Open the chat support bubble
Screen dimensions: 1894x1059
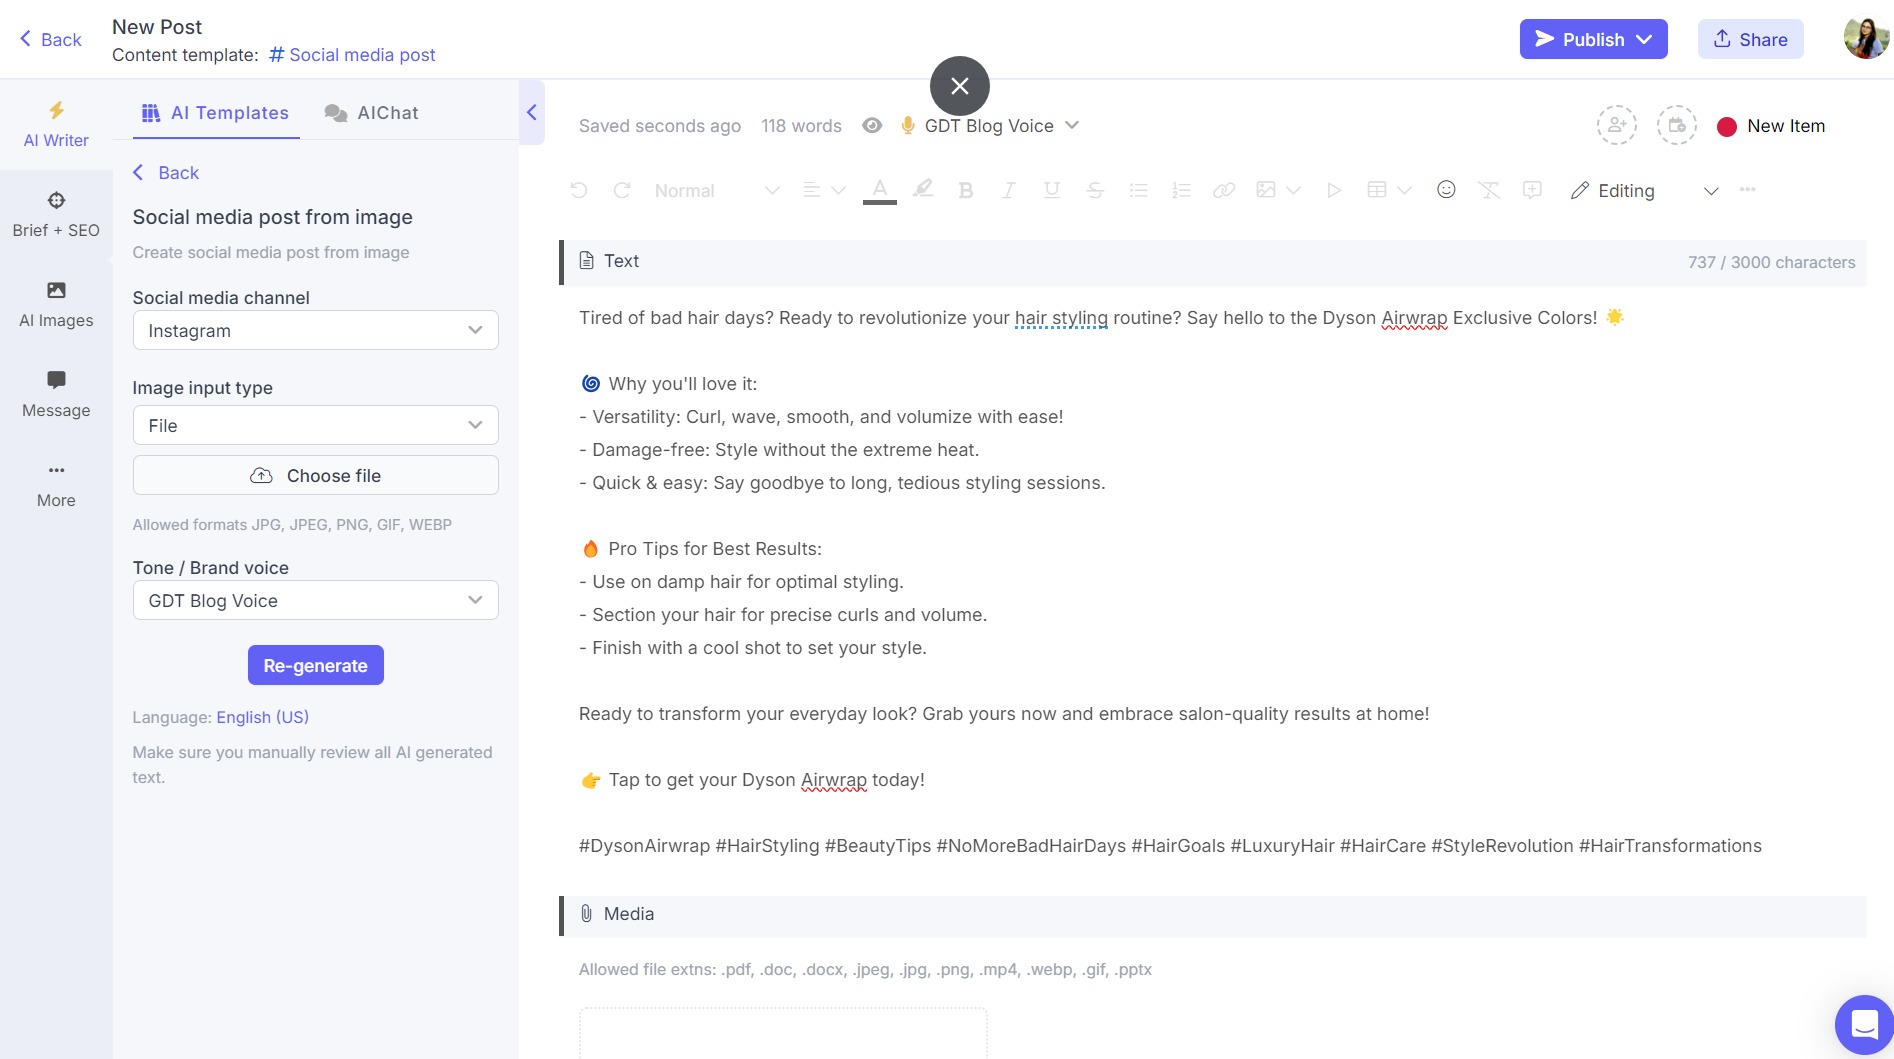click(1864, 1025)
